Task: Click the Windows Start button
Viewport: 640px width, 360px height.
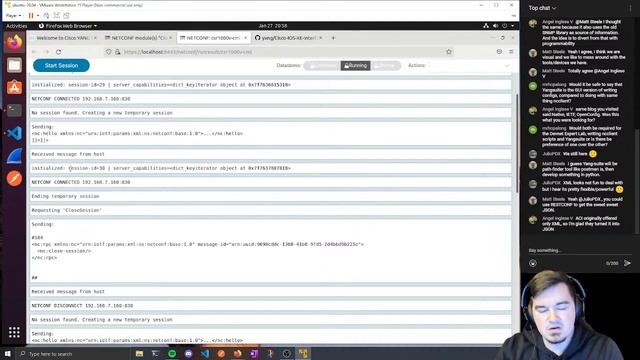Action: (7, 353)
